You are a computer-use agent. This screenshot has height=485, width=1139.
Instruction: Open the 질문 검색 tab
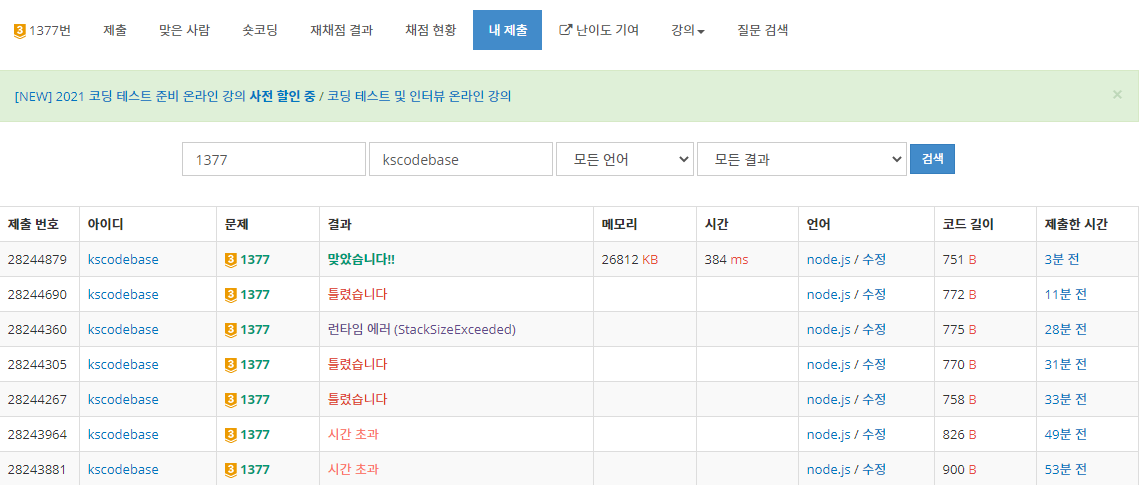click(763, 30)
